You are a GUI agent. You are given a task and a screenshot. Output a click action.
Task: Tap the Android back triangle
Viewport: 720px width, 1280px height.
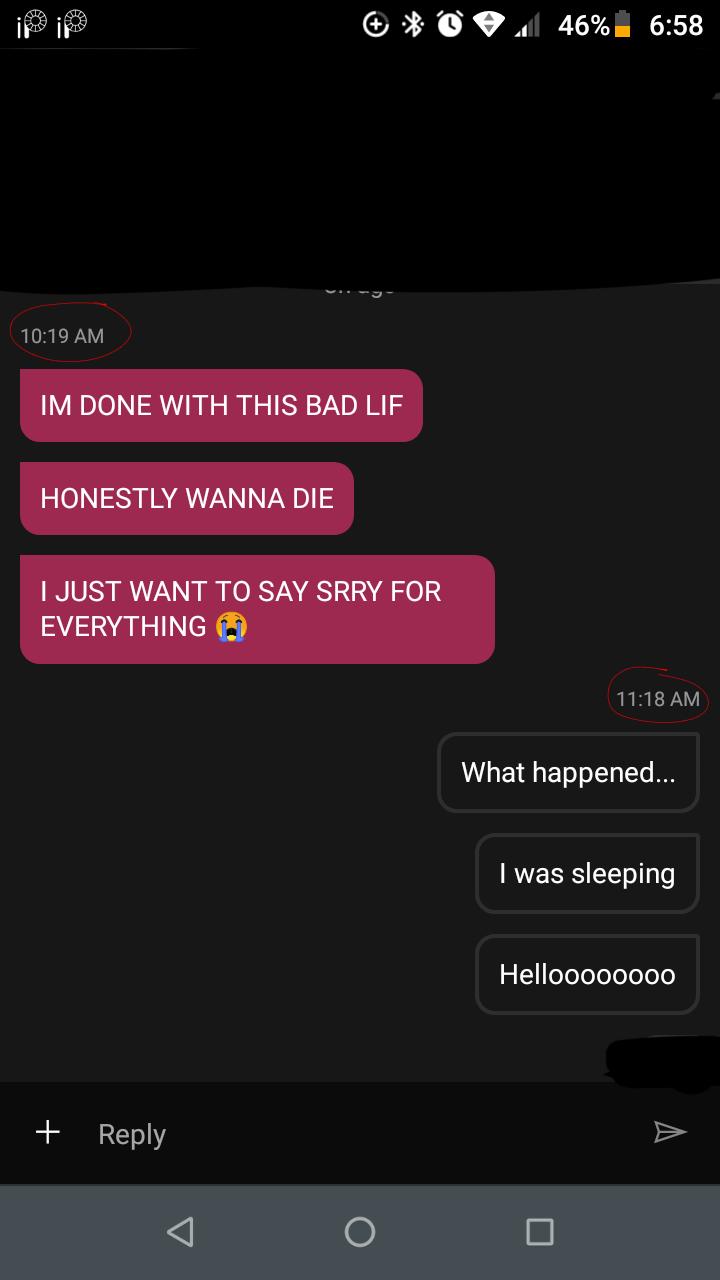coord(180,1231)
